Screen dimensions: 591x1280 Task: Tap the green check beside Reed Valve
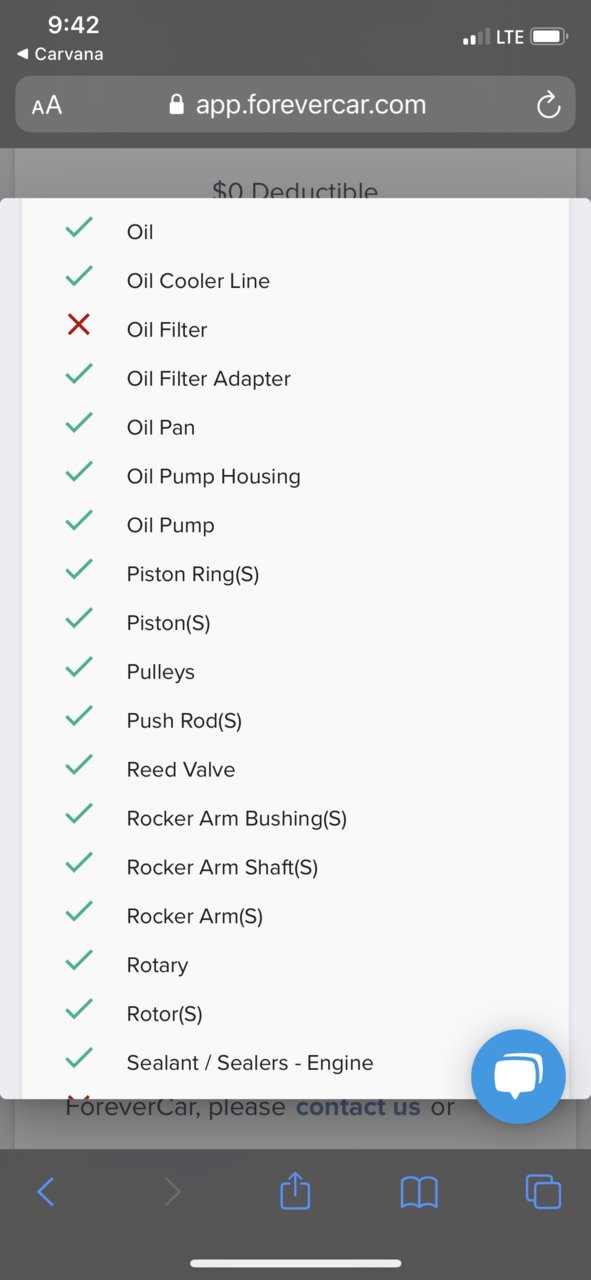point(78,765)
